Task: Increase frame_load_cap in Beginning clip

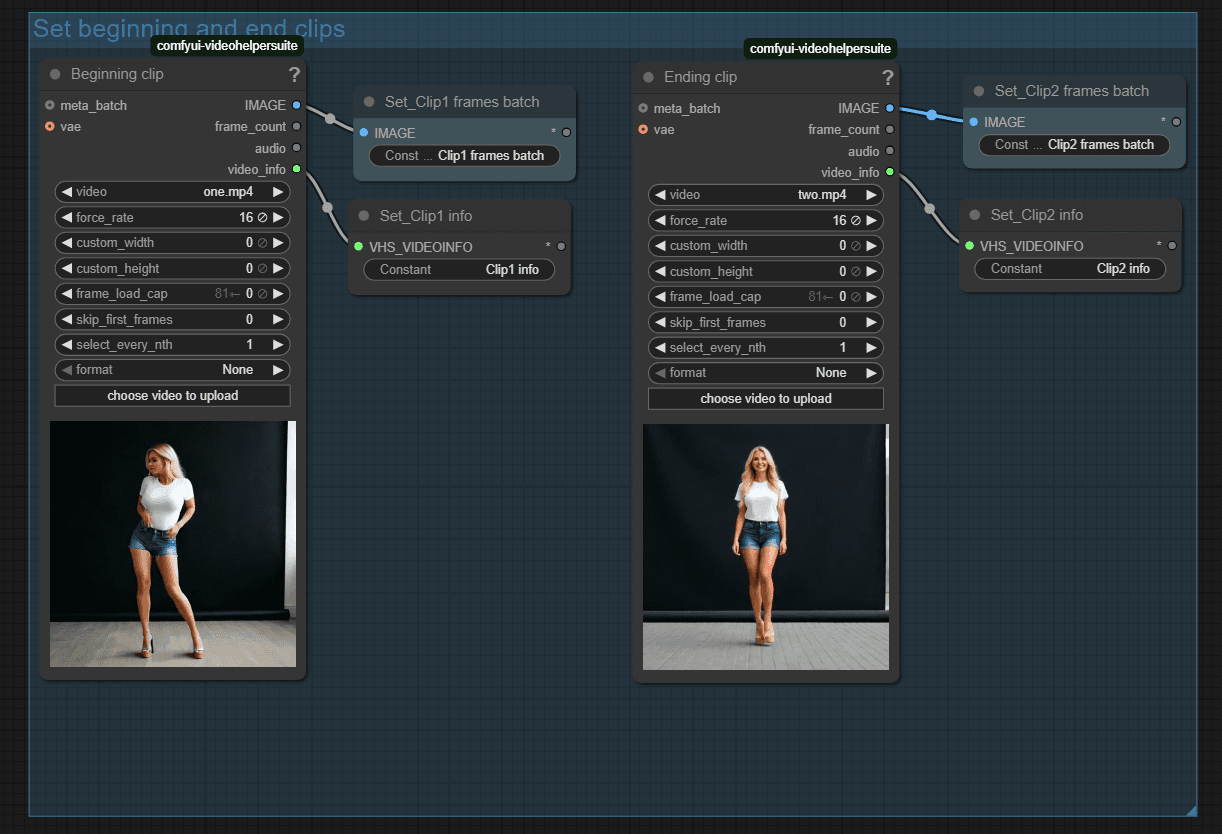Action: point(278,294)
